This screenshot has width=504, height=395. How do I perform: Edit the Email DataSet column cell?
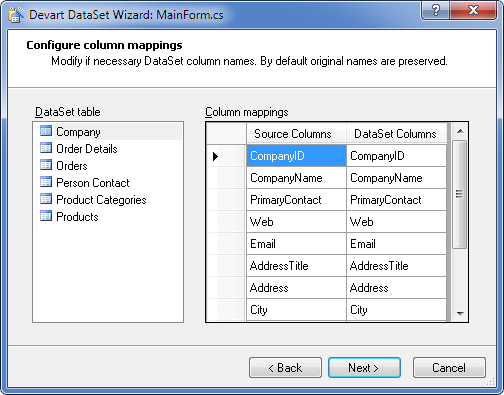(396, 244)
